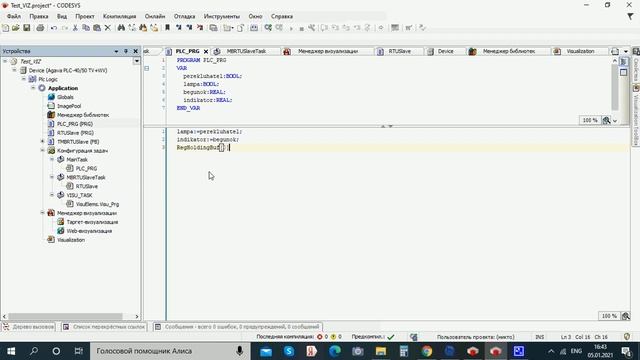Open File Explorer from the taskbar

381,351
